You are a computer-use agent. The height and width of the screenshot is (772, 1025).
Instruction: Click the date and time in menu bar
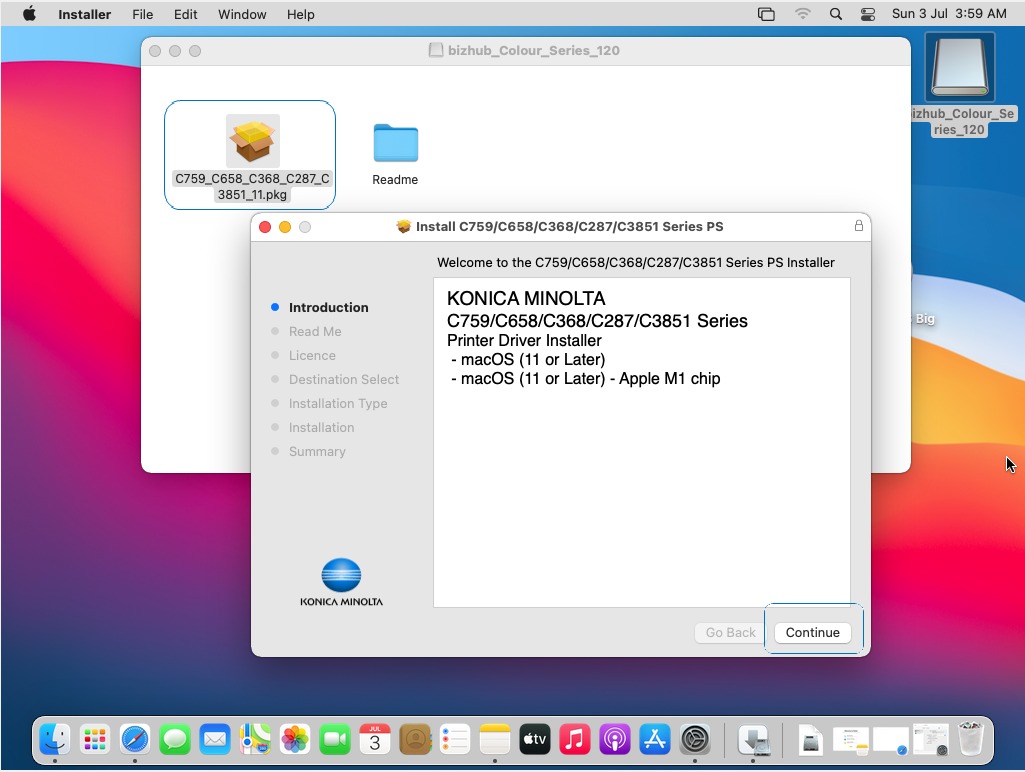(949, 14)
